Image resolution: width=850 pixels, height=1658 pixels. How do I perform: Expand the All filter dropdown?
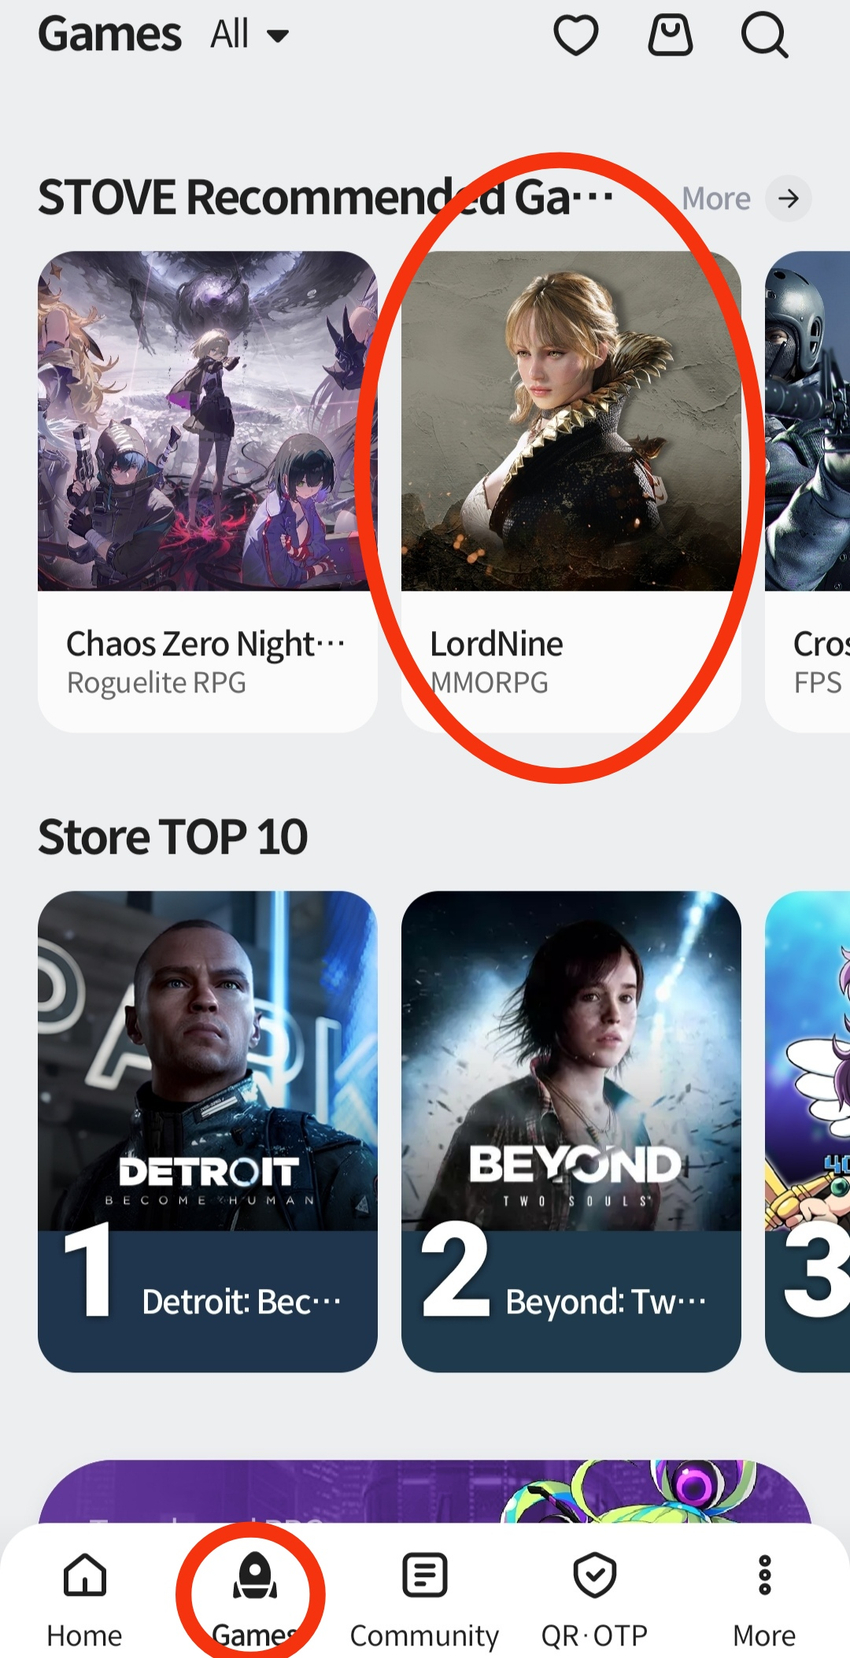249,35
